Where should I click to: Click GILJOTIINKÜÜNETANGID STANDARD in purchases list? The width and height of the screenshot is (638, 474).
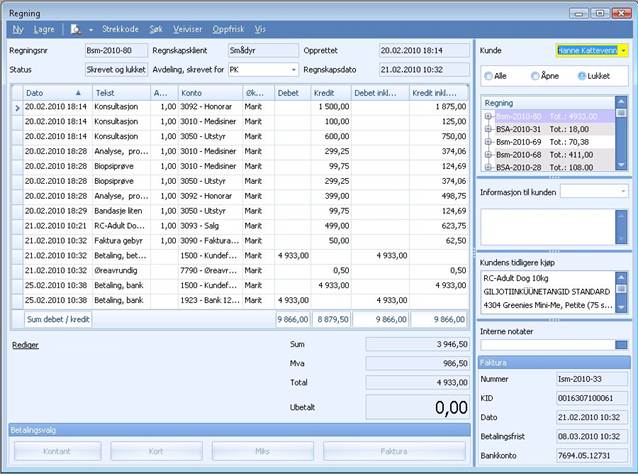point(546,292)
